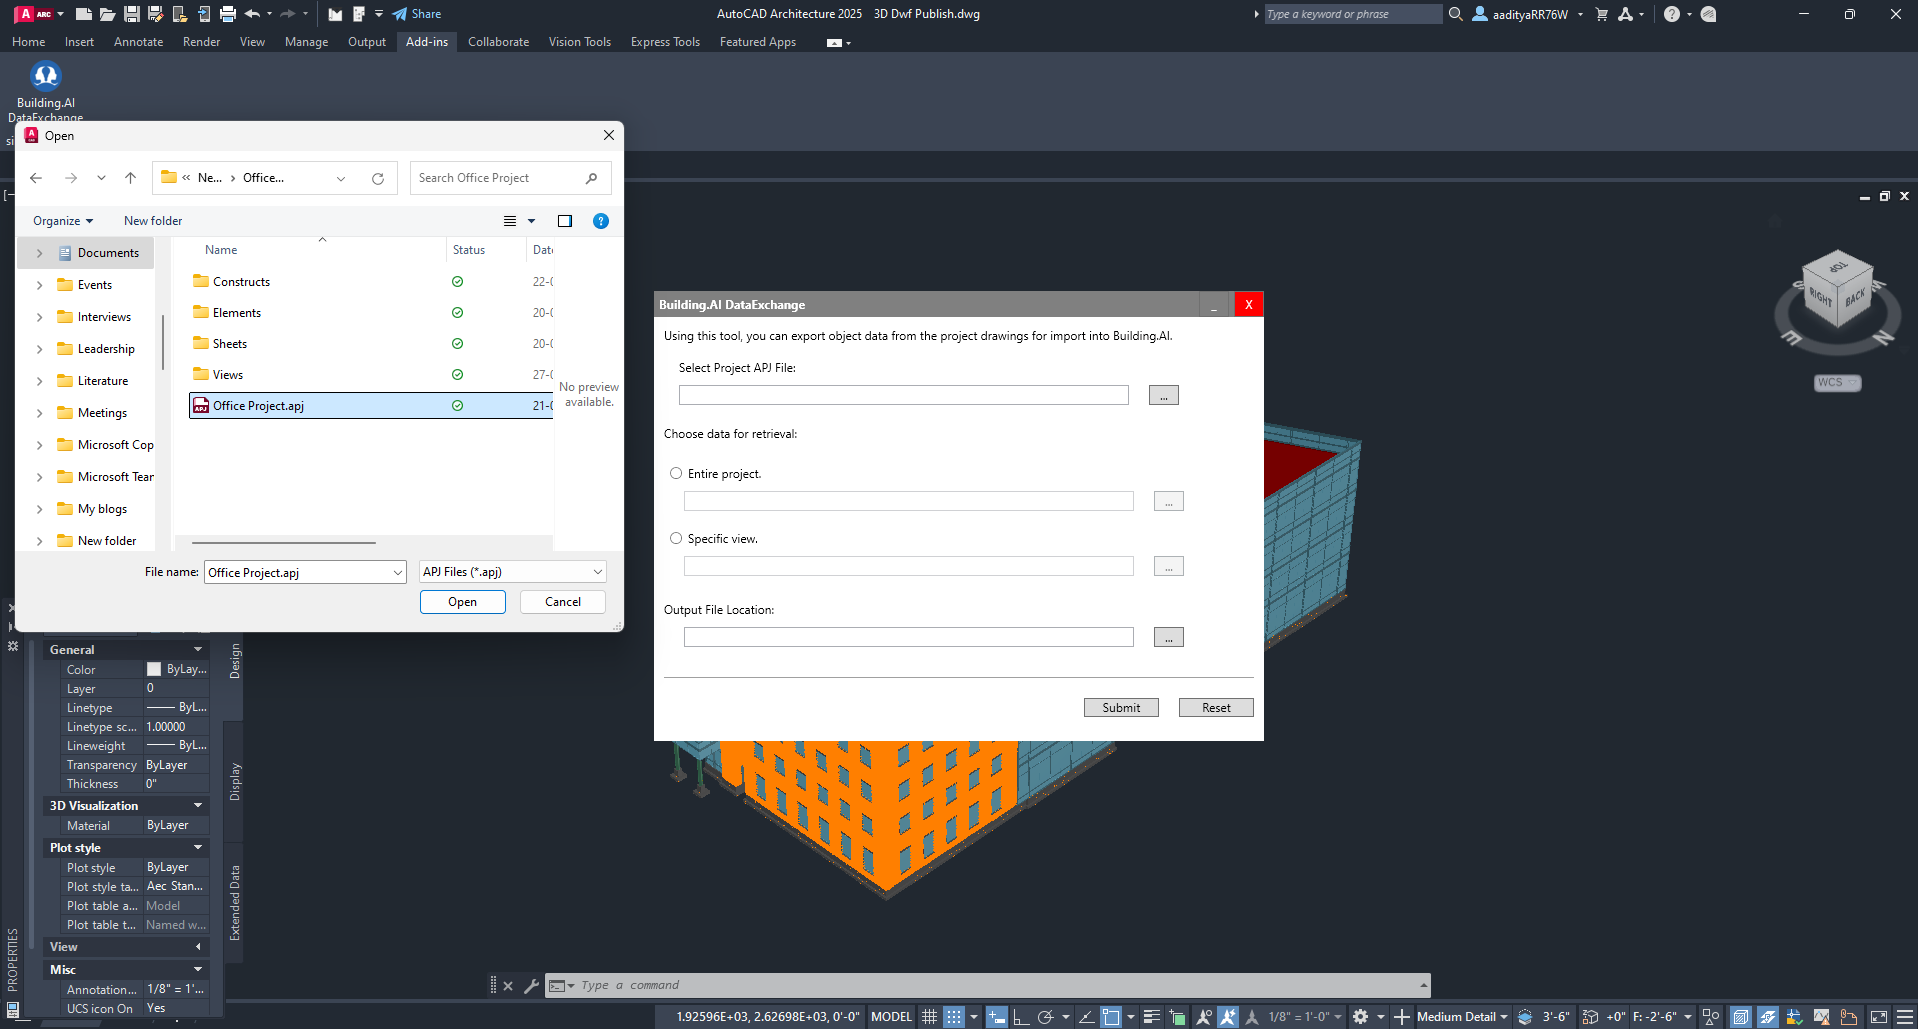Select the Specific view radio button
The image size is (1918, 1029).
pos(676,539)
